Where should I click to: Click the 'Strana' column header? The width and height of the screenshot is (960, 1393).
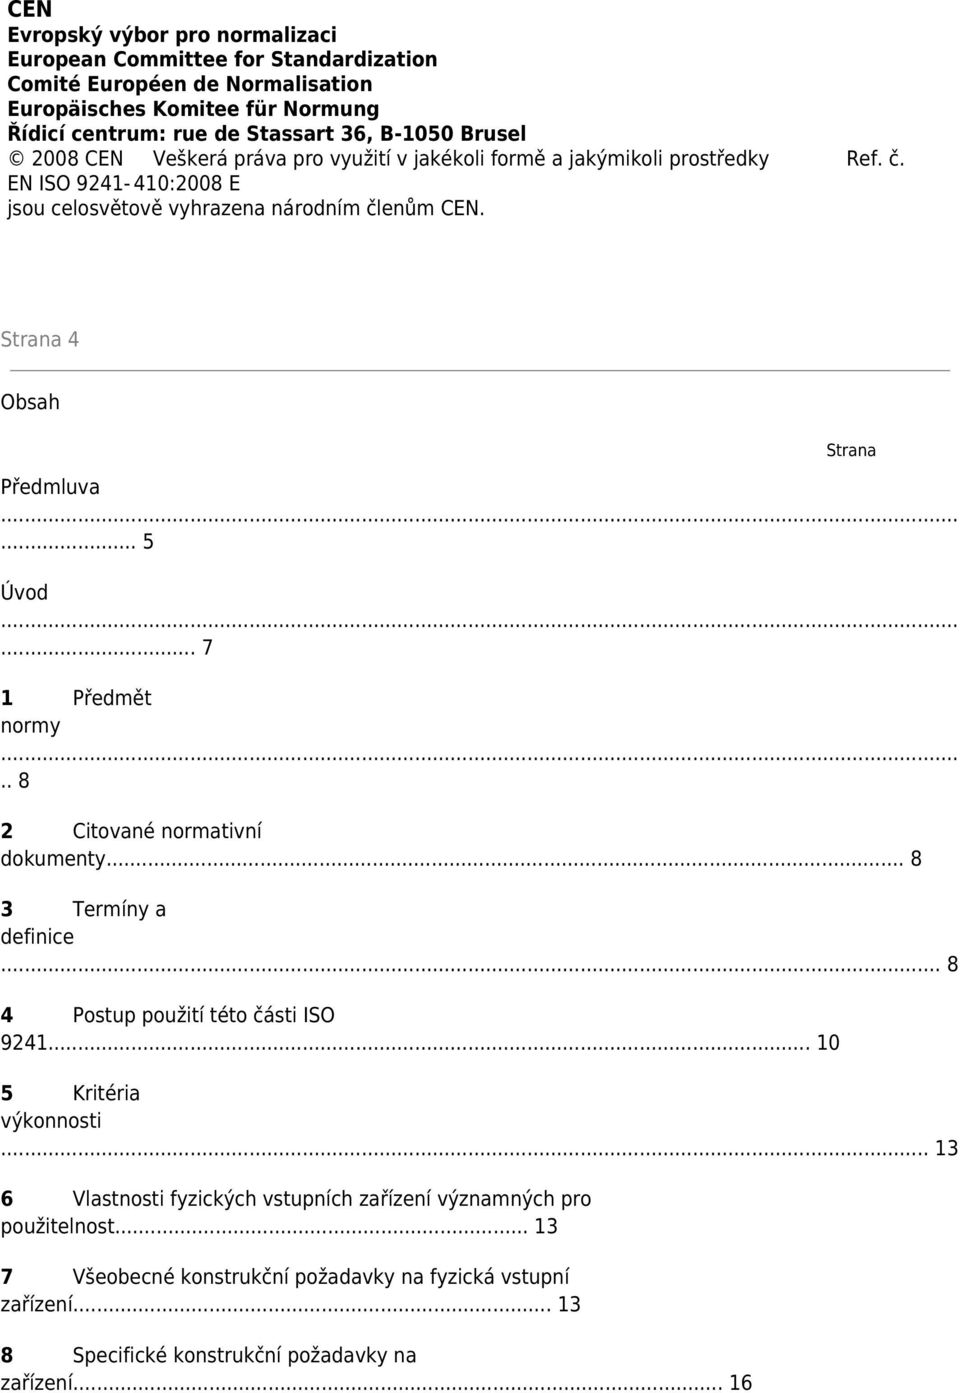851,450
